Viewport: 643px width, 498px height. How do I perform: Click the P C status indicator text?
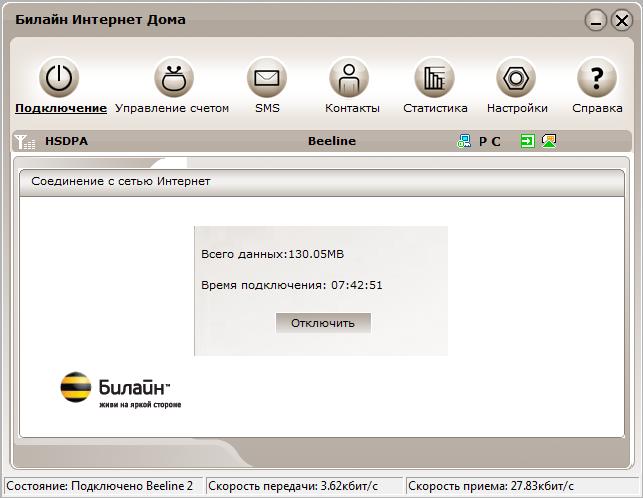pos(490,142)
